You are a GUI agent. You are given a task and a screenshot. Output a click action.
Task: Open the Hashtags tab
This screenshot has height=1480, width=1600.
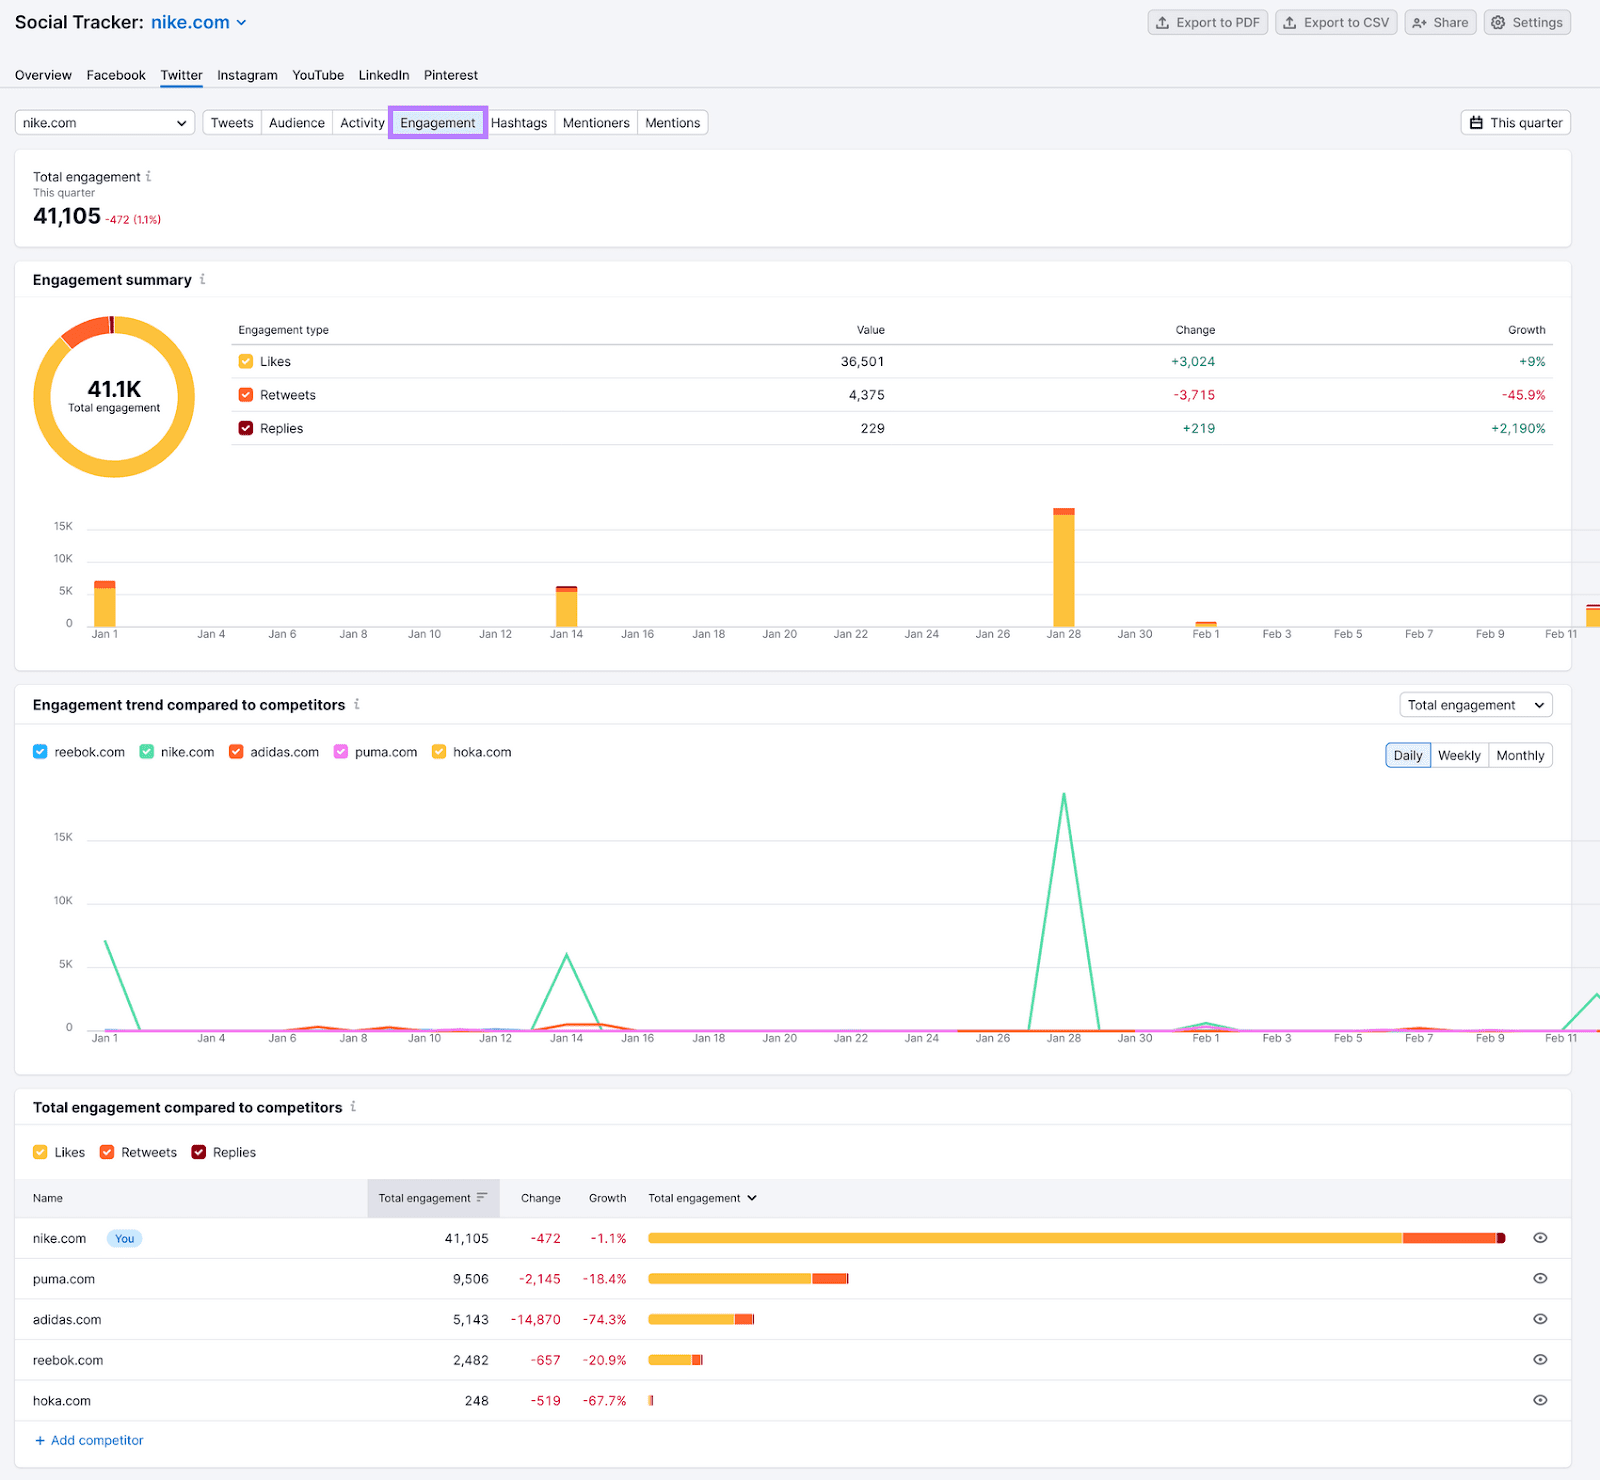(x=519, y=122)
